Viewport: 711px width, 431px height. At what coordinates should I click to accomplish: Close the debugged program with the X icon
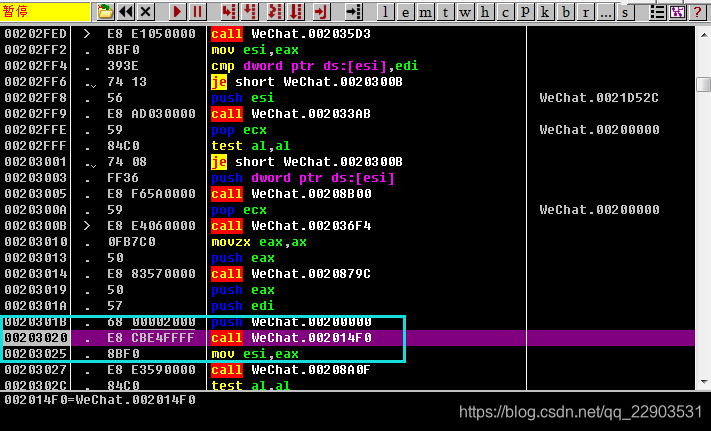click(146, 11)
